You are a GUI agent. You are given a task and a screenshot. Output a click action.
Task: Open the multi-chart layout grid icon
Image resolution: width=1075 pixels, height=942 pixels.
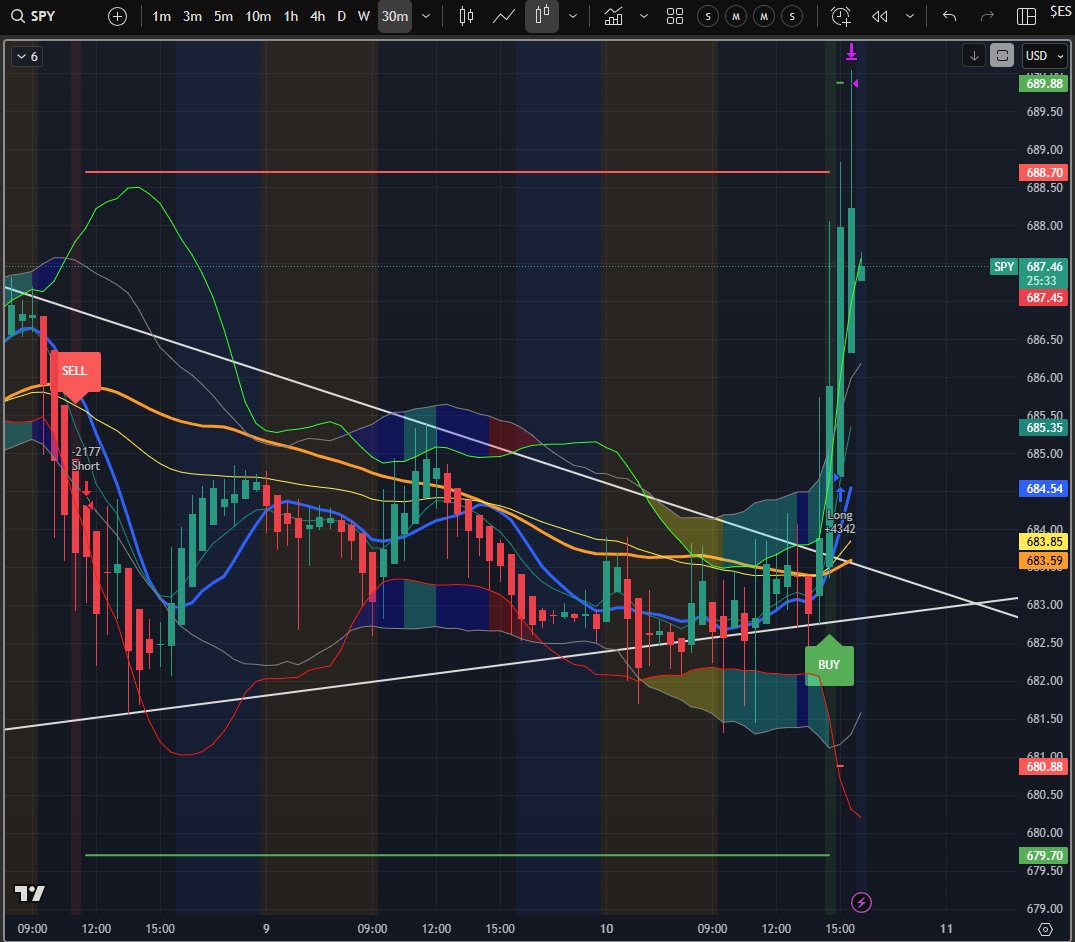674,16
